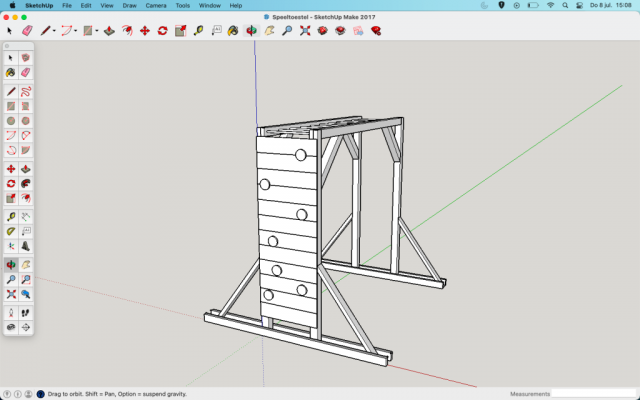Pick the Axes tool in side palette

11,246
